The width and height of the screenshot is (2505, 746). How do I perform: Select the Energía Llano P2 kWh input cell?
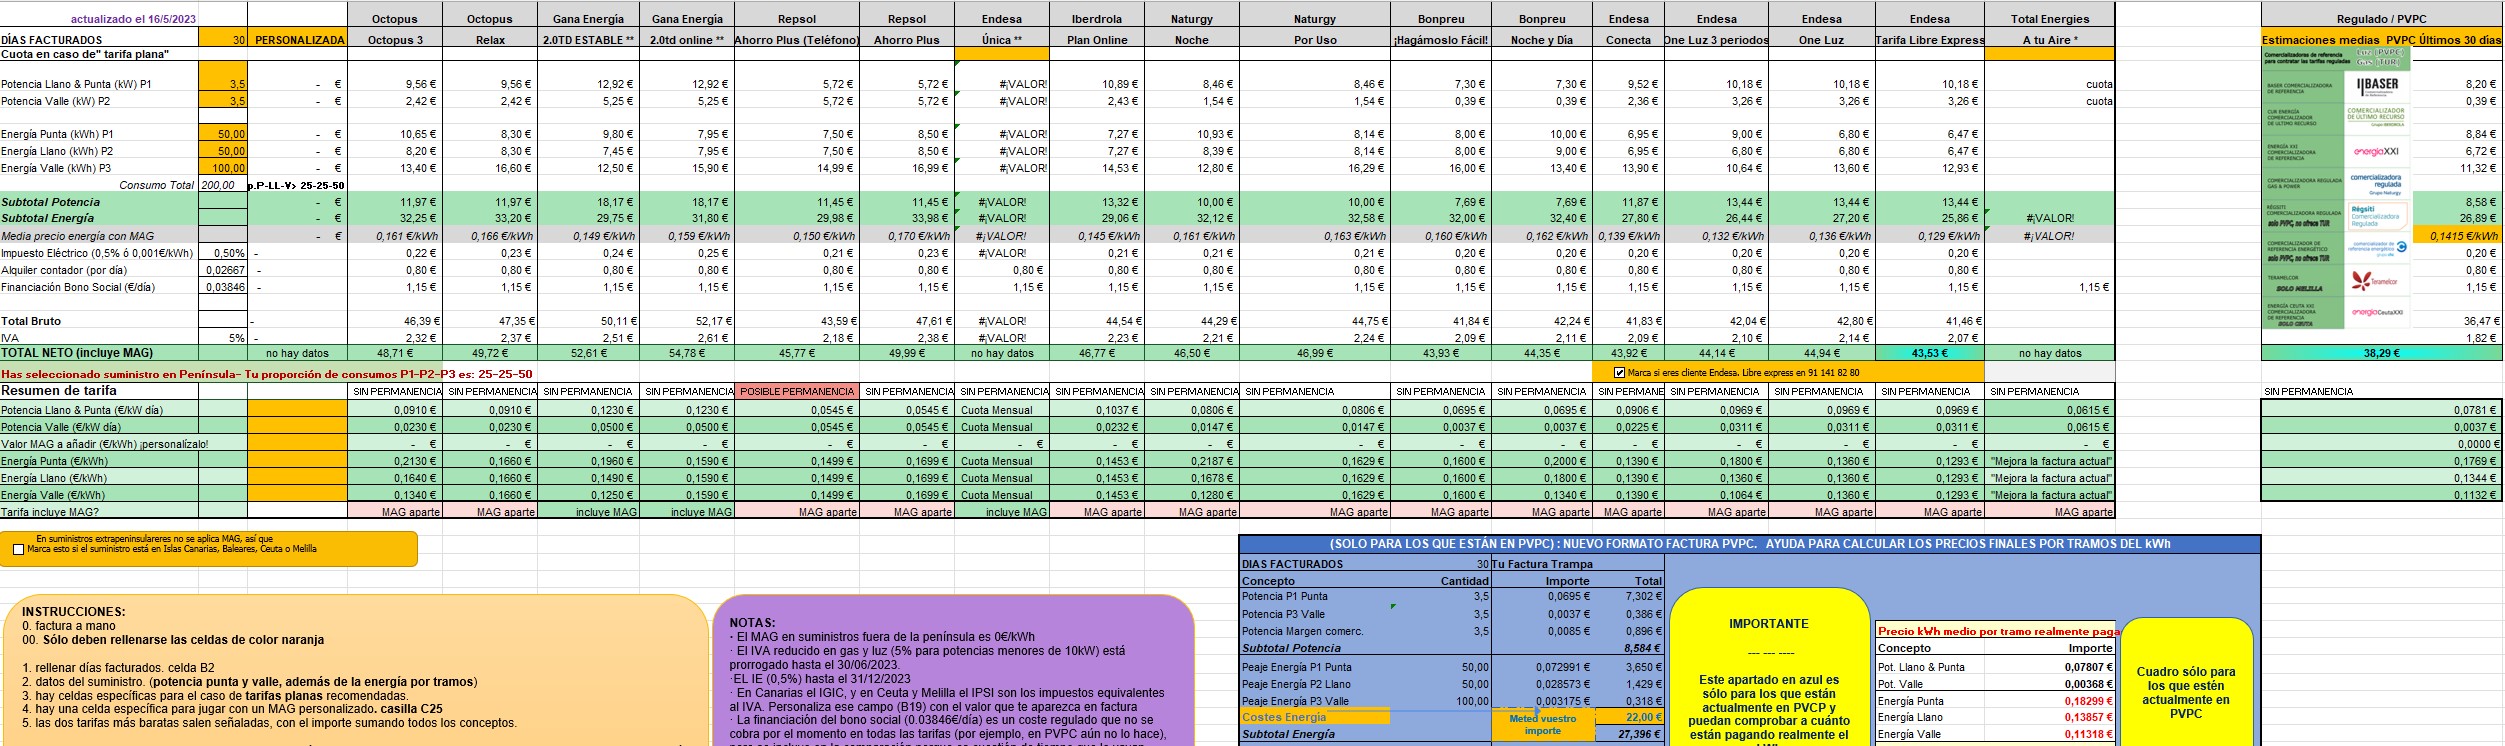coord(223,151)
